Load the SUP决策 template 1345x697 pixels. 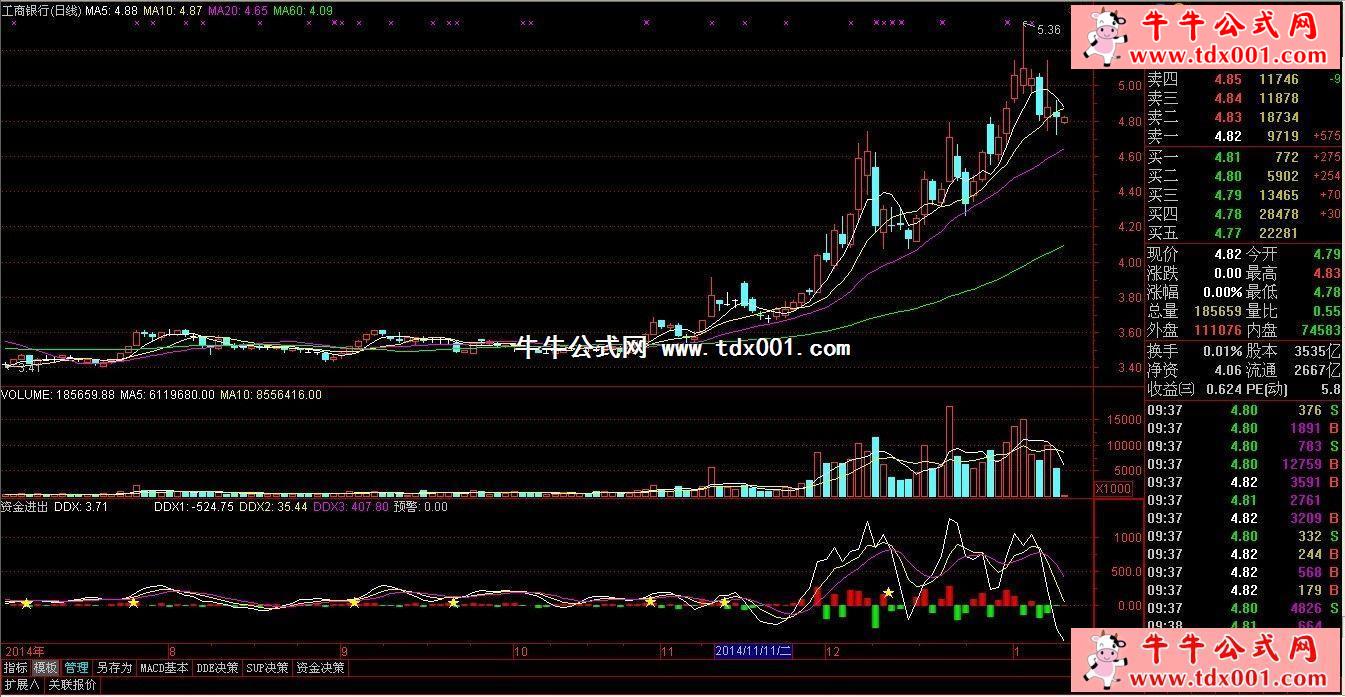[x=268, y=668]
